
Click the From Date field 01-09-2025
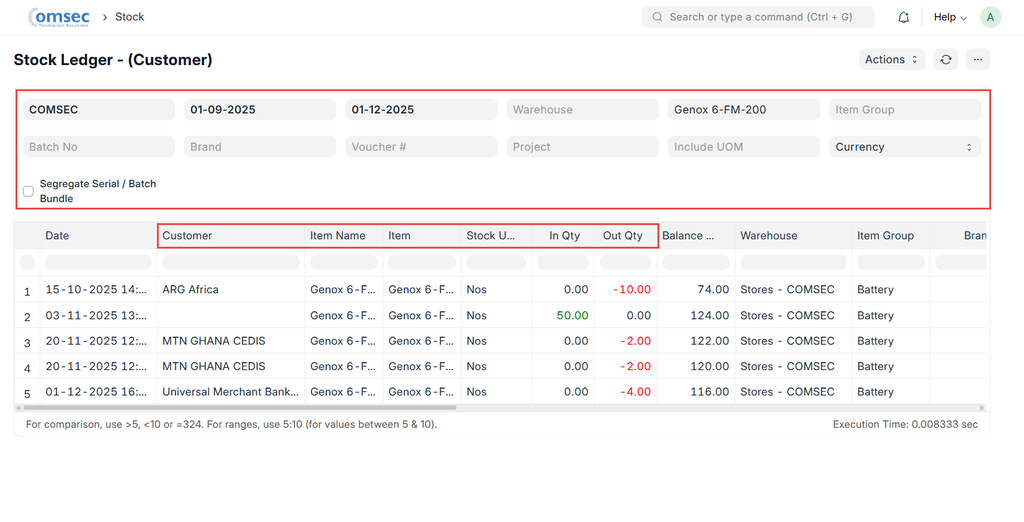pyautogui.click(x=260, y=110)
